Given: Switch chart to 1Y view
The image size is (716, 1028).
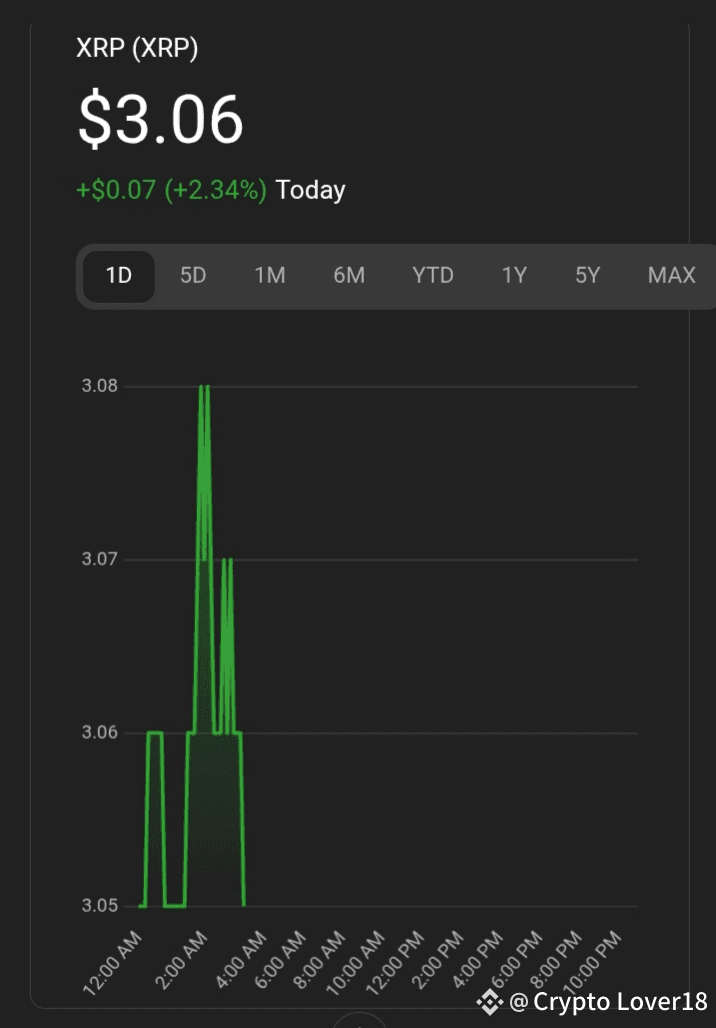Looking at the screenshot, I should pyautogui.click(x=514, y=275).
